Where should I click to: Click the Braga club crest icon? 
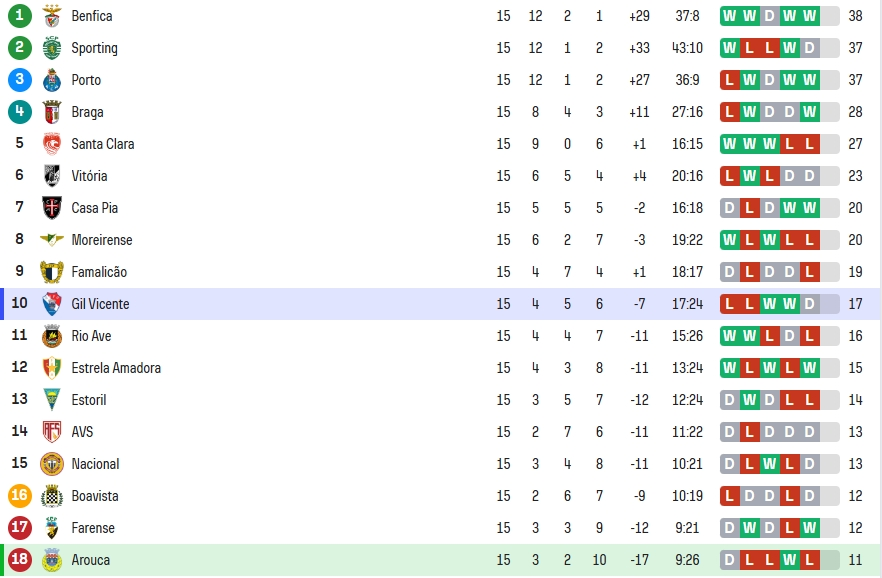click(52, 112)
